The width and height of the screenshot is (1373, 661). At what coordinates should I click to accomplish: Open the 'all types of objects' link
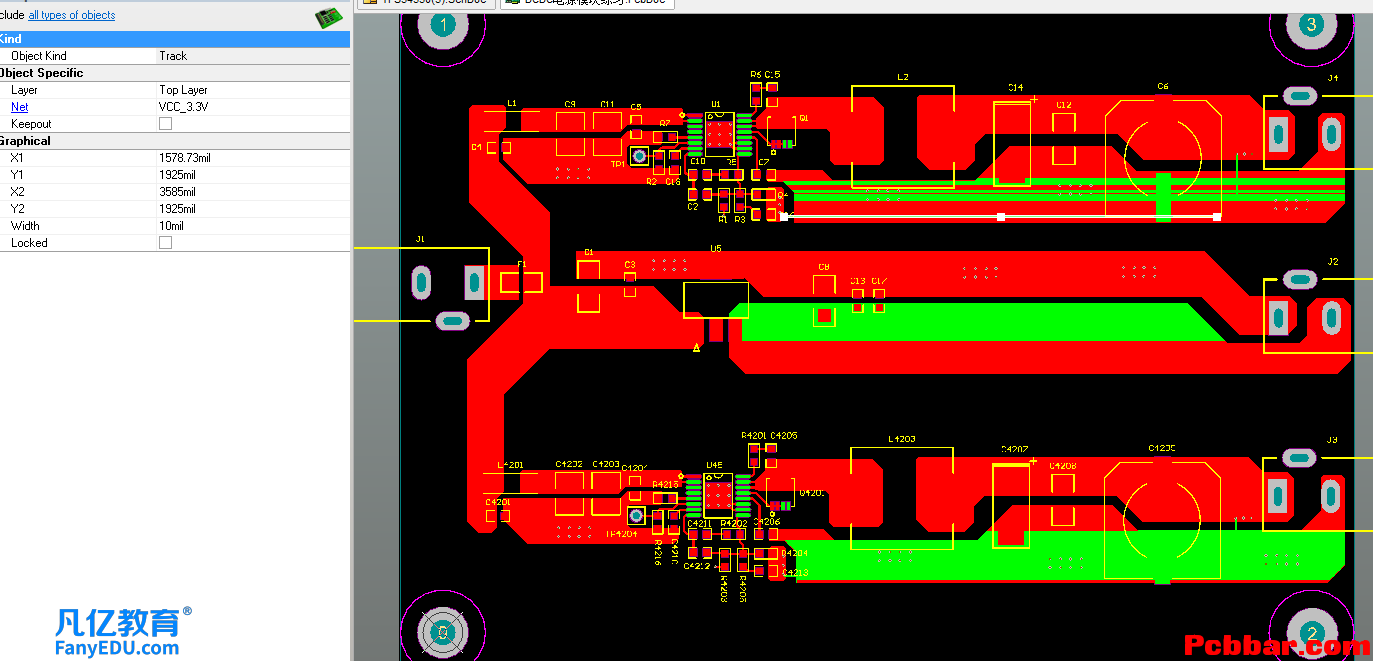tap(72, 15)
